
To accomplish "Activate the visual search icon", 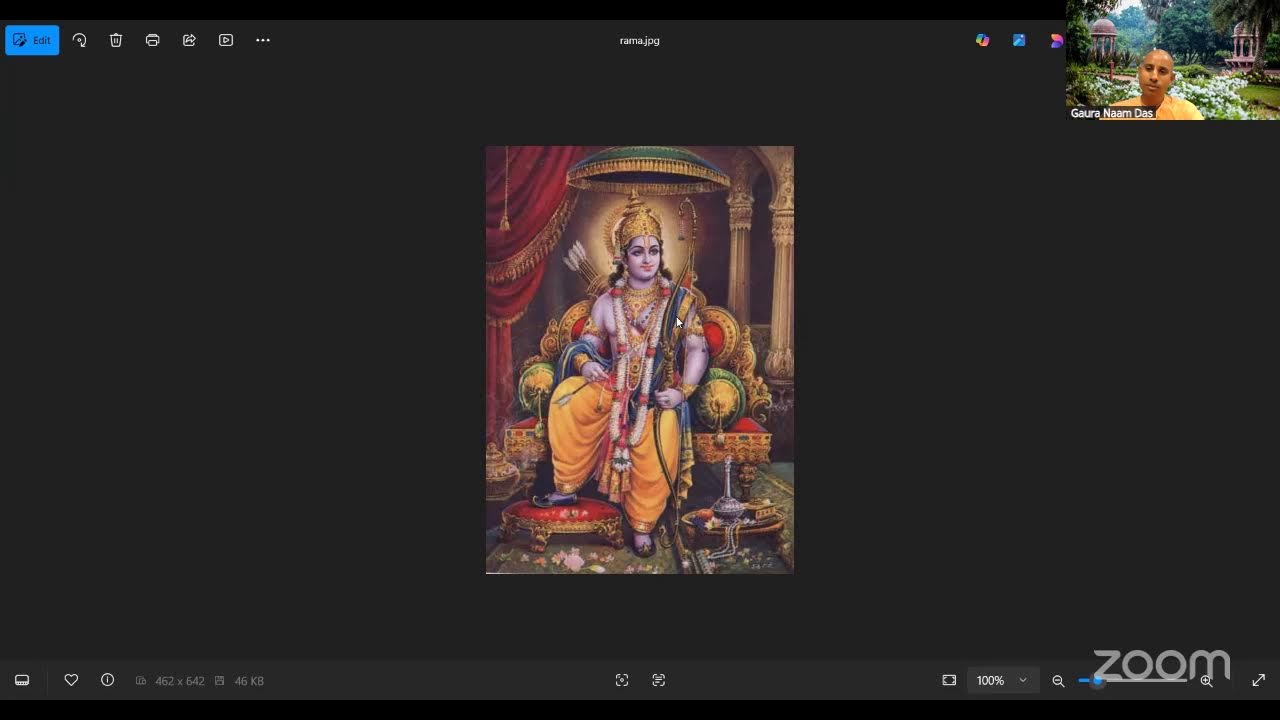I will coord(622,680).
